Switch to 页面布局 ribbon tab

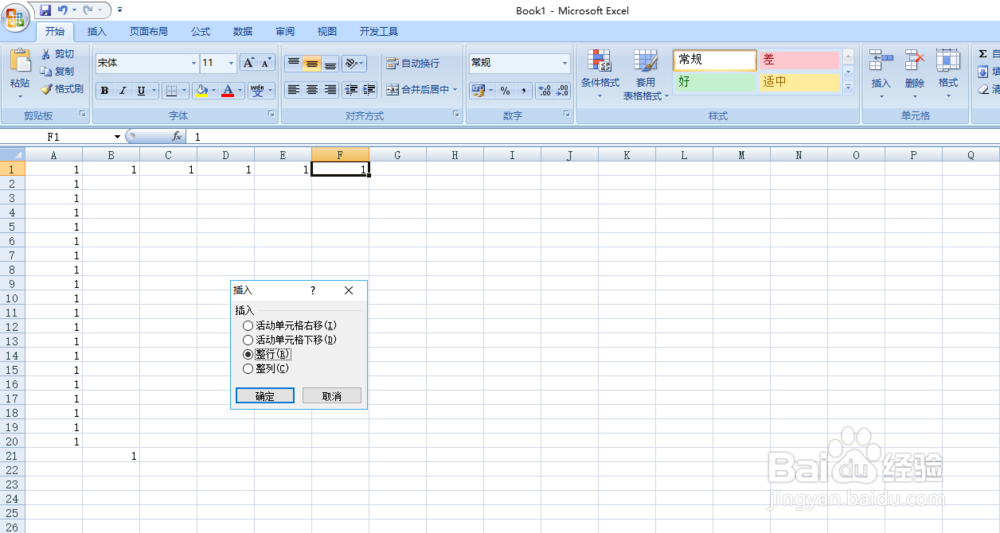(x=149, y=31)
